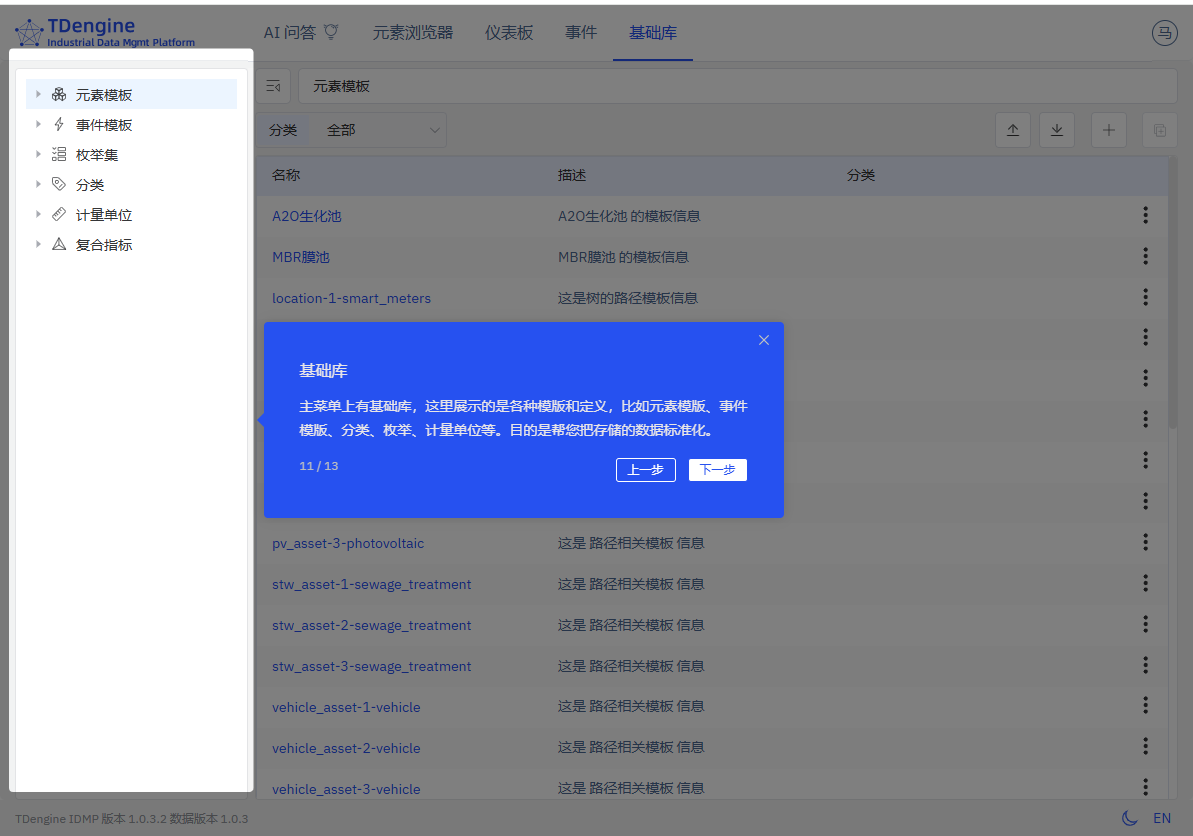Image resolution: width=1193 pixels, height=836 pixels.
Task: Open more options for A2O生化池 row
Action: point(1145,215)
